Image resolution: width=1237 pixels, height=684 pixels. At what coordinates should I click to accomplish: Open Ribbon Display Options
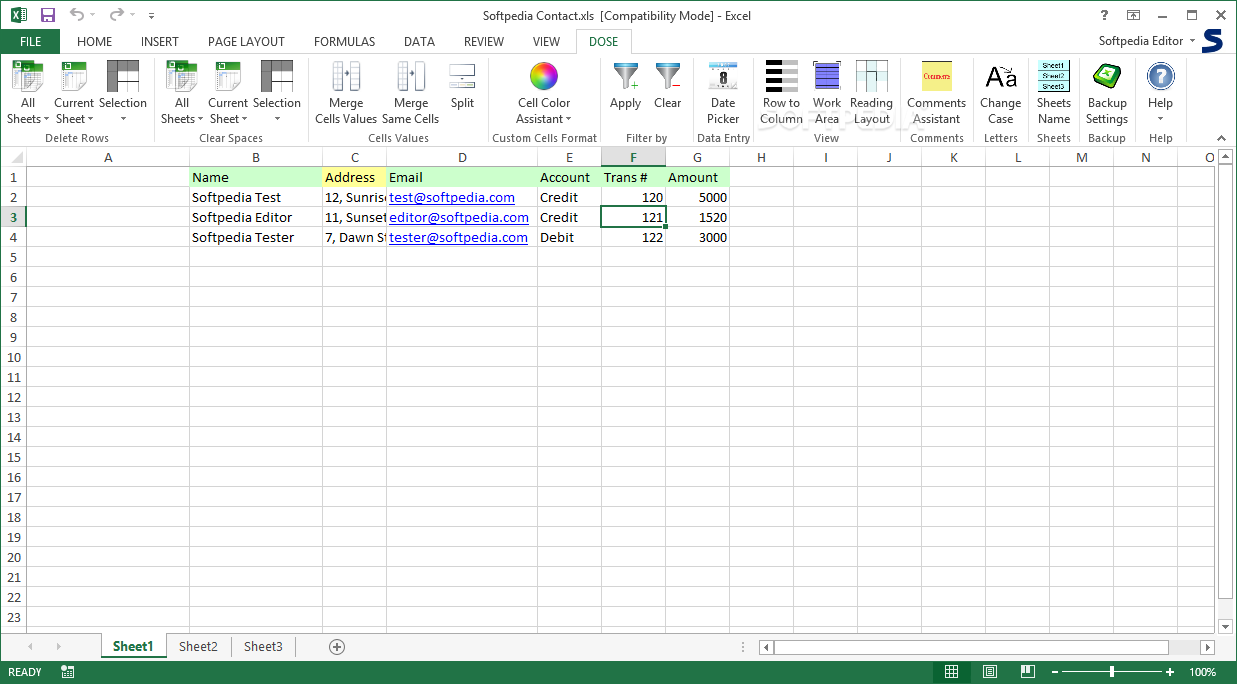tap(1133, 15)
